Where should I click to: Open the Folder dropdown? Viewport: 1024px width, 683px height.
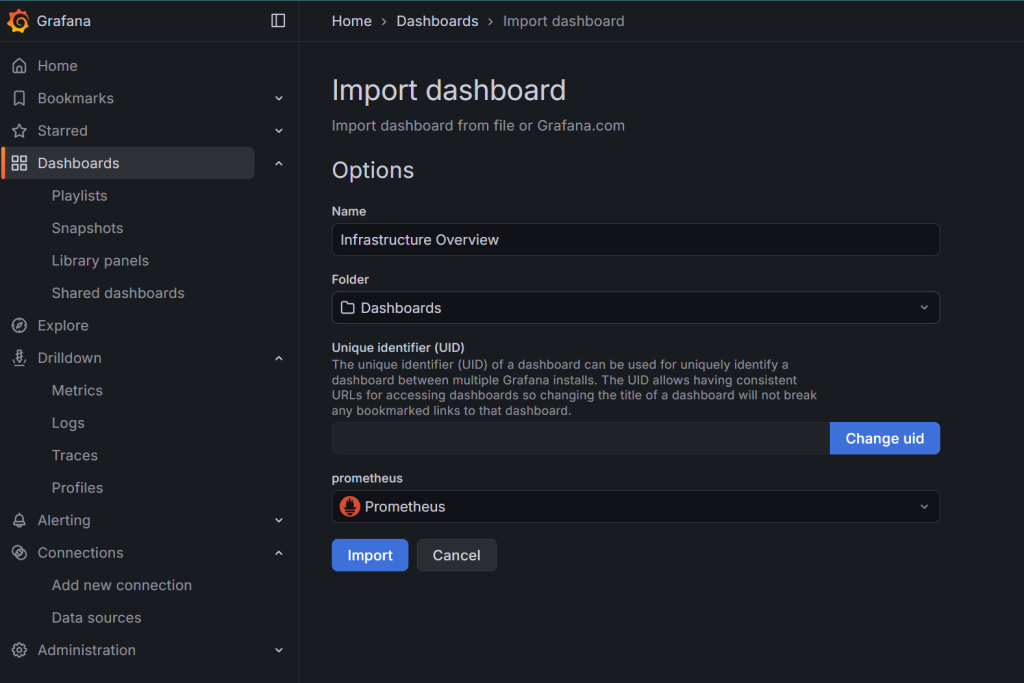pyautogui.click(x=635, y=308)
